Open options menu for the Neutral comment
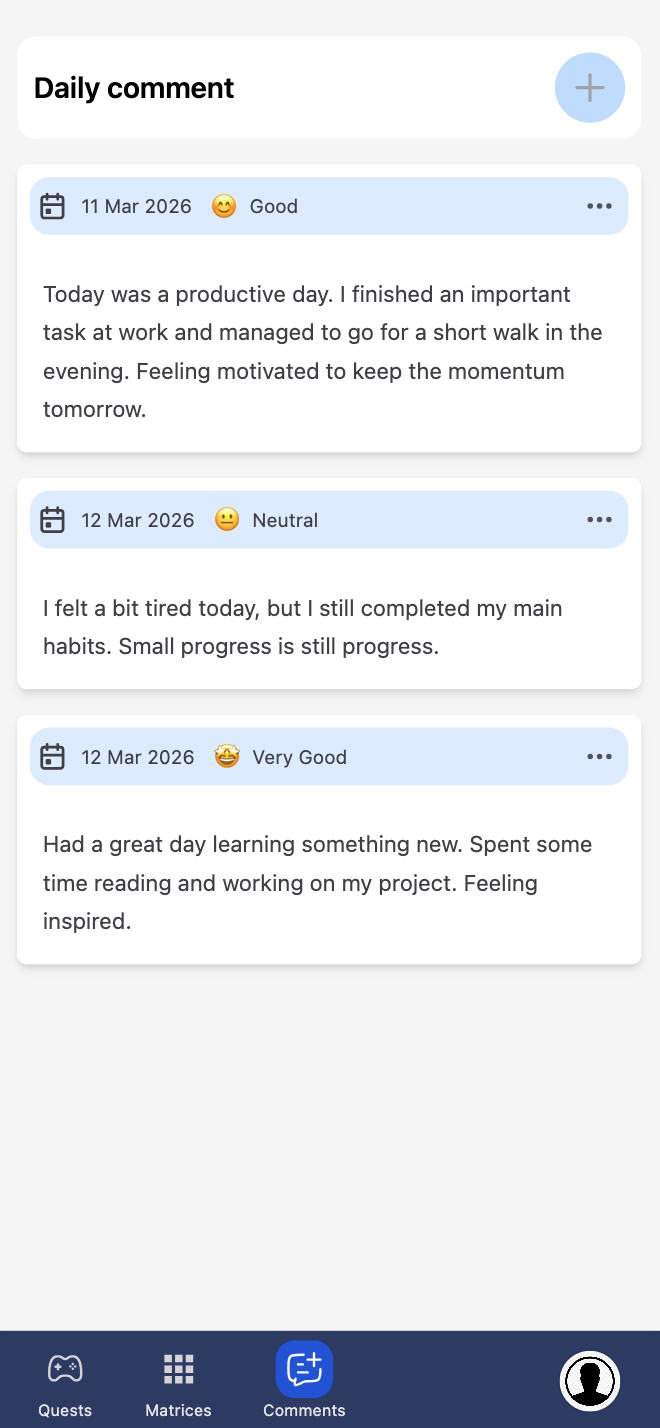 tap(599, 520)
